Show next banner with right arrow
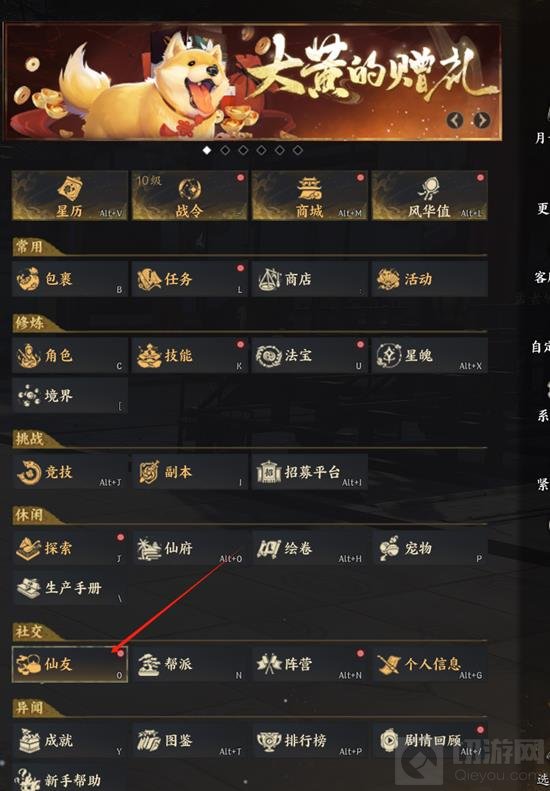The height and width of the screenshot is (791, 550). (x=482, y=120)
